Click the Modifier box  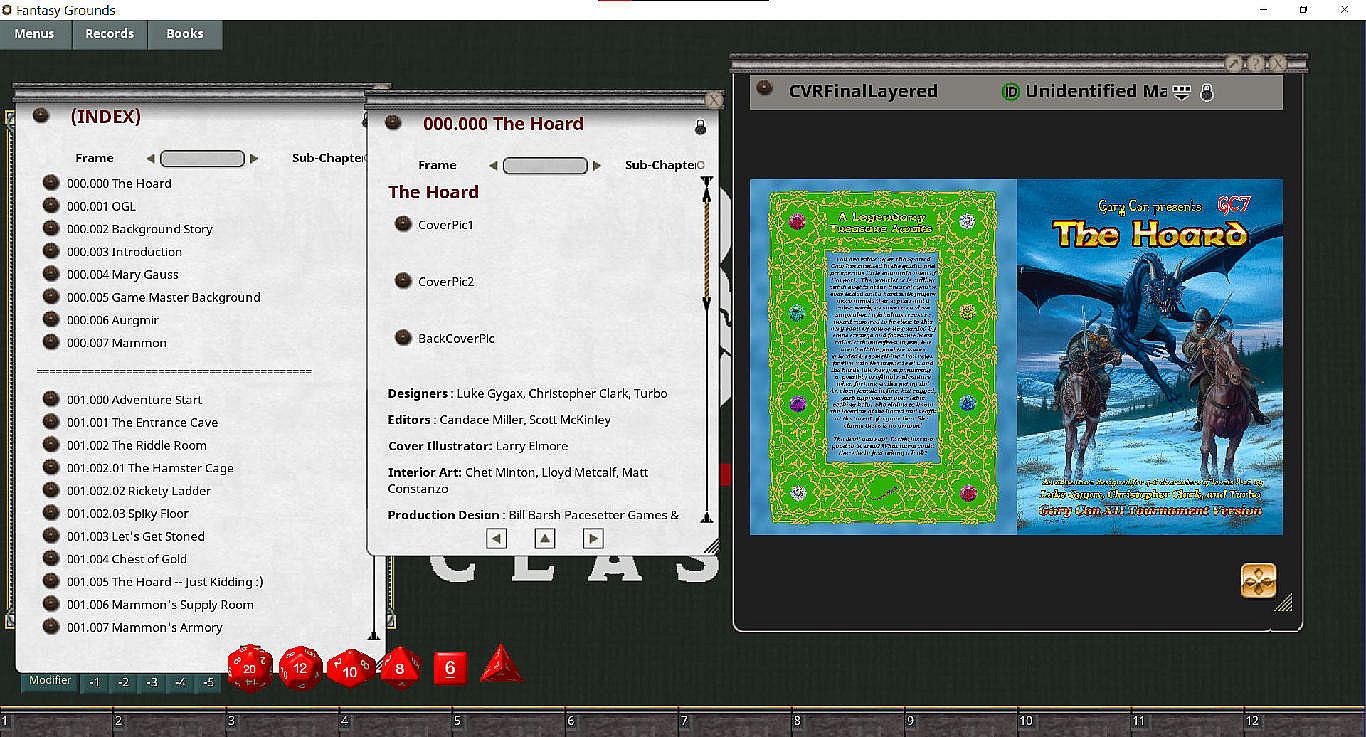click(x=50, y=682)
